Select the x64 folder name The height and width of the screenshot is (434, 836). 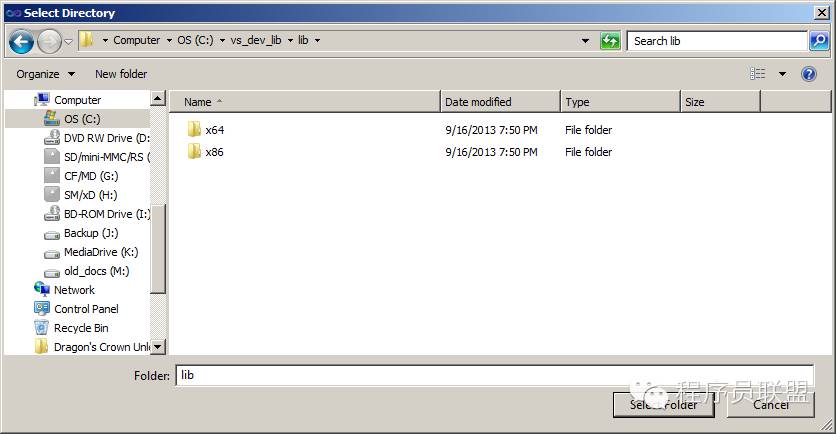pos(215,130)
